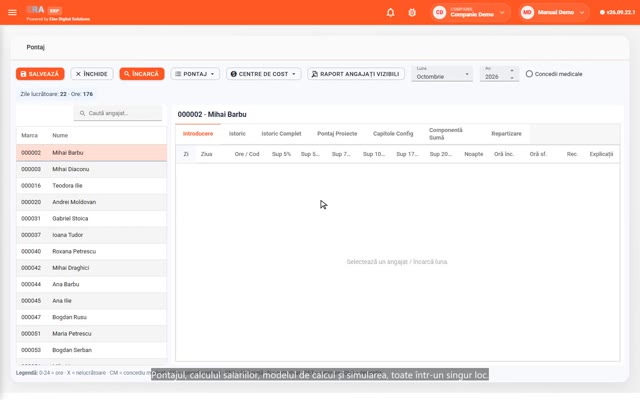Switch to the Istoric tab
Screen dimensions: 640x400
tap(237, 134)
